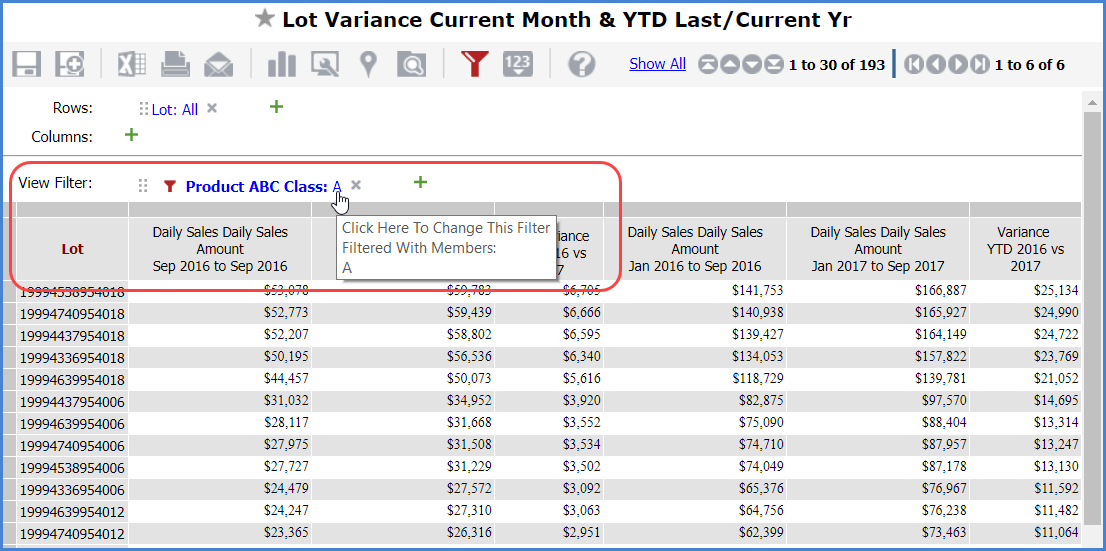Click the vertical scrollbar on the right
The height and width of the screenshot is (551, 1106).
click(x=1092, y=300)
